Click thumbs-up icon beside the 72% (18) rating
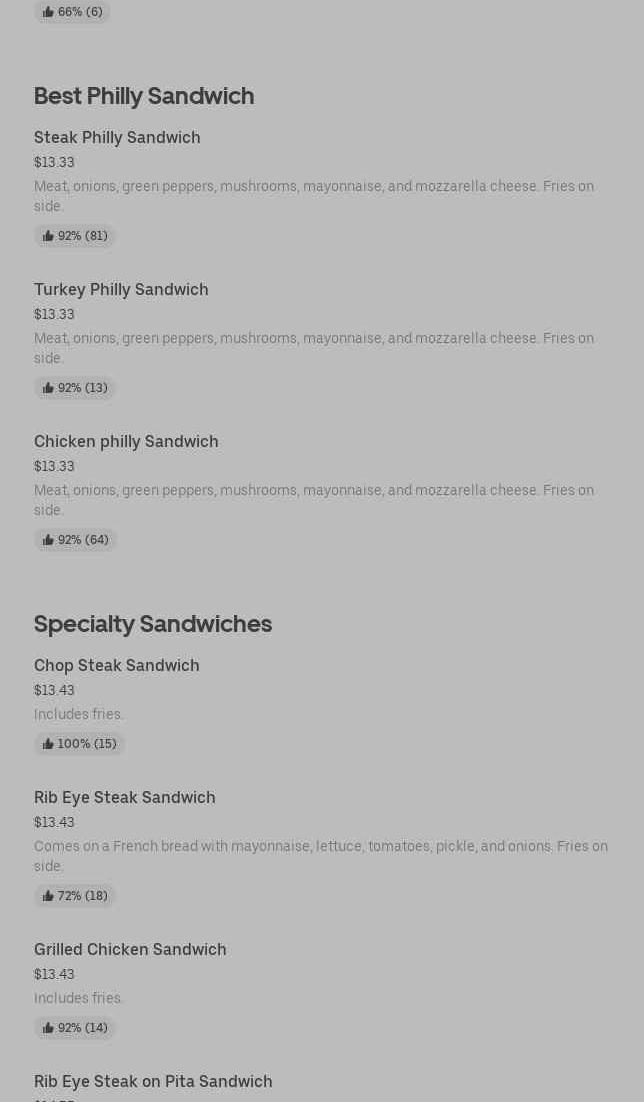 point(48,896)
